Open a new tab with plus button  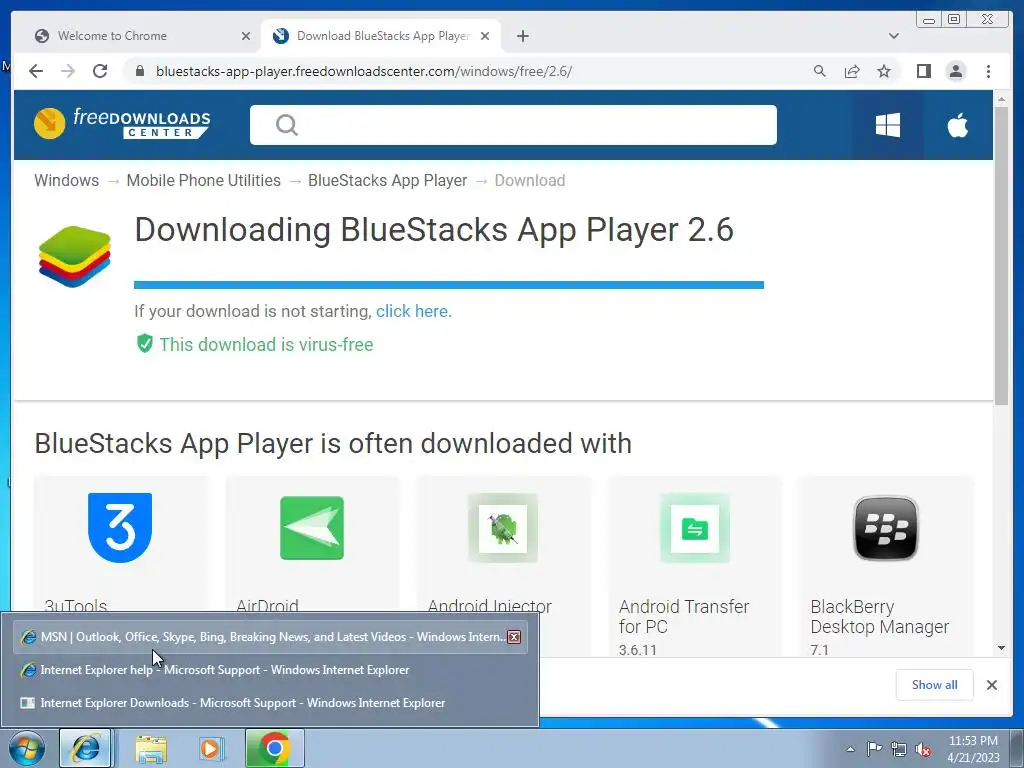tap(522, 36)
